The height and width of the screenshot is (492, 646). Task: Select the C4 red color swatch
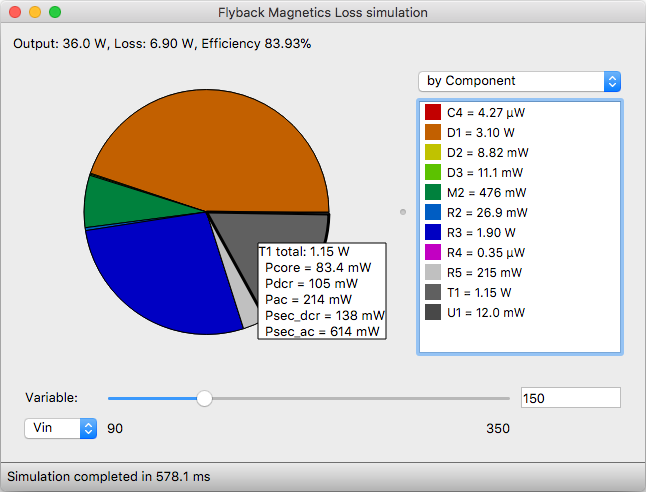[x=433, y=112]
